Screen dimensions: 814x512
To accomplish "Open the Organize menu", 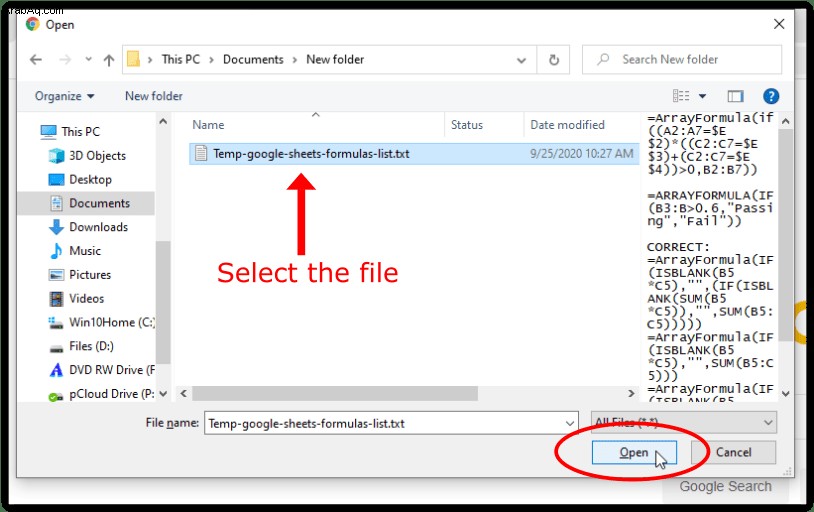I will (x=64, y=96).
